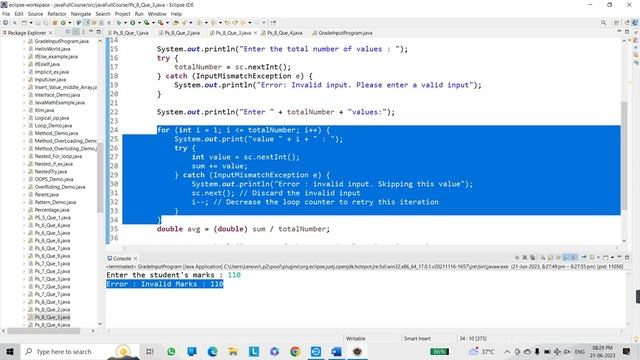Screen dimensions: 640x360
Task: Open the Run button's dropdown arrow
Action: (139, 22)
